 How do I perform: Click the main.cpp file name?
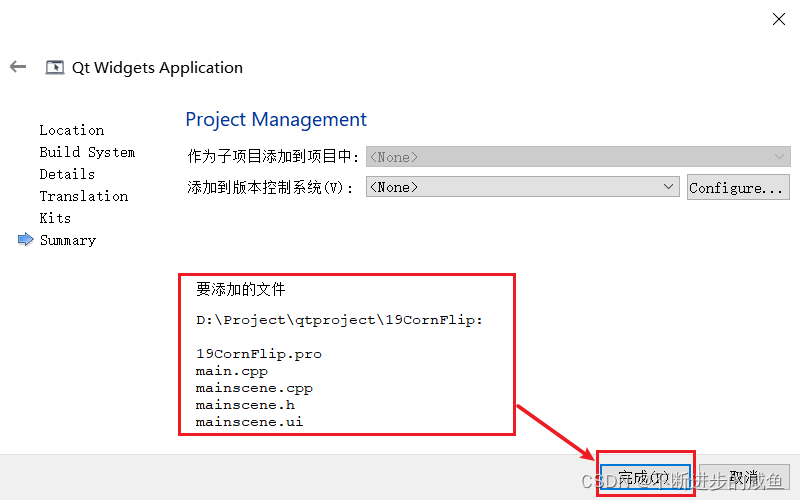tap(232, 371)
